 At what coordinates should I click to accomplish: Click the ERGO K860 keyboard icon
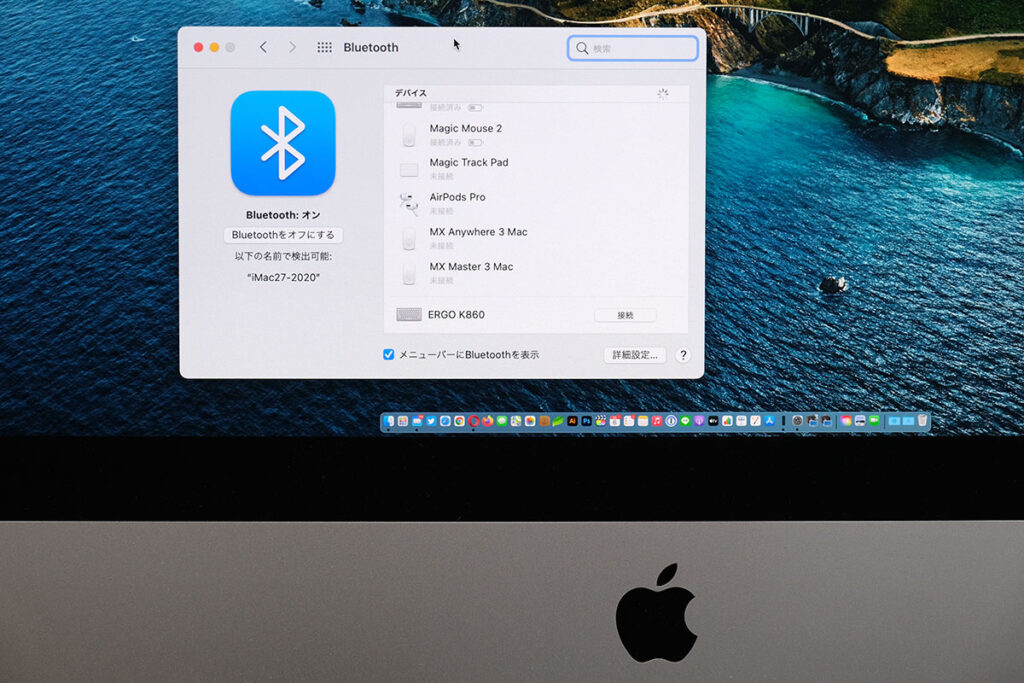[409, 315]
